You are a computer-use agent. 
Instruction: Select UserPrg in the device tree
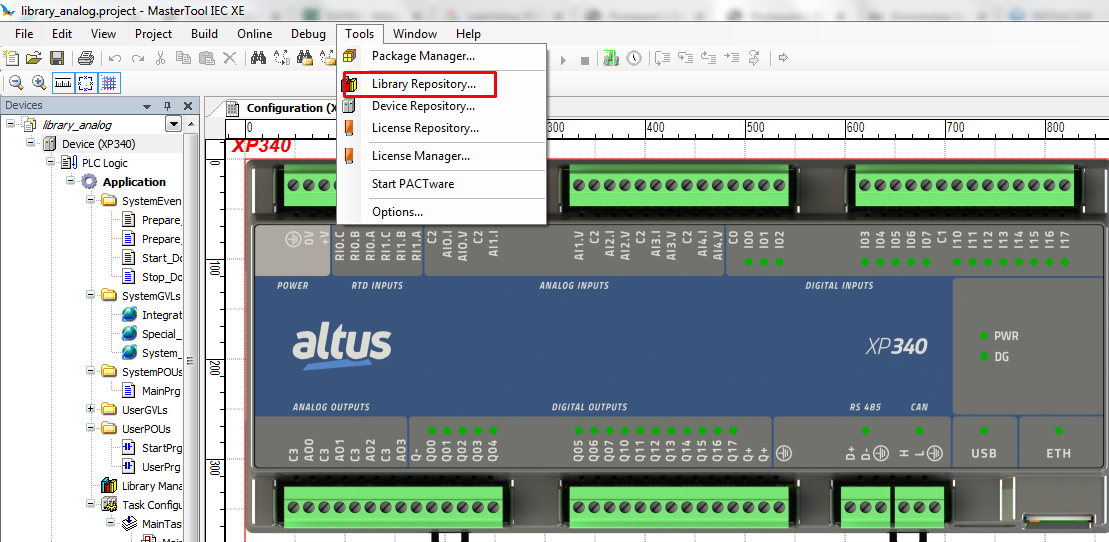pyautogui.click(x=161, y=467)
